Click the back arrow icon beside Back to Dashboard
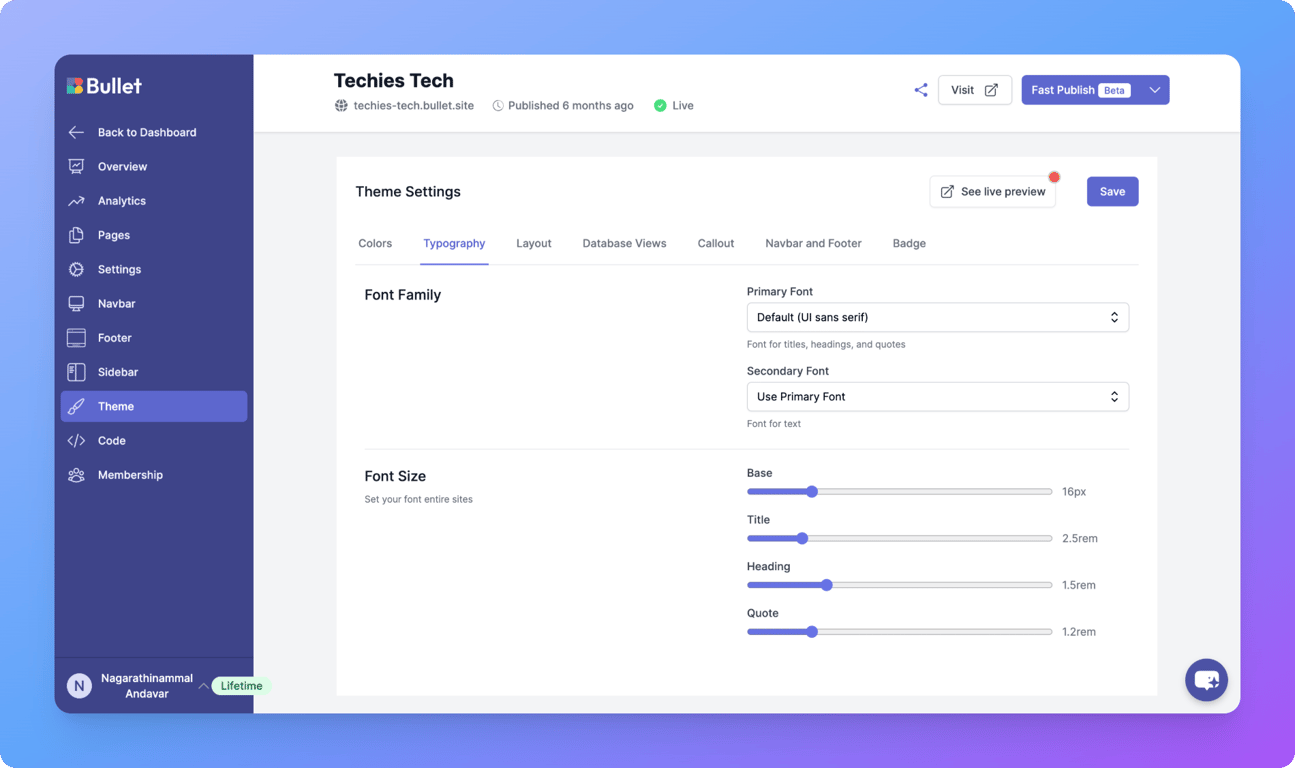This screenshot has height=768, width=1295. pos(76,132)
